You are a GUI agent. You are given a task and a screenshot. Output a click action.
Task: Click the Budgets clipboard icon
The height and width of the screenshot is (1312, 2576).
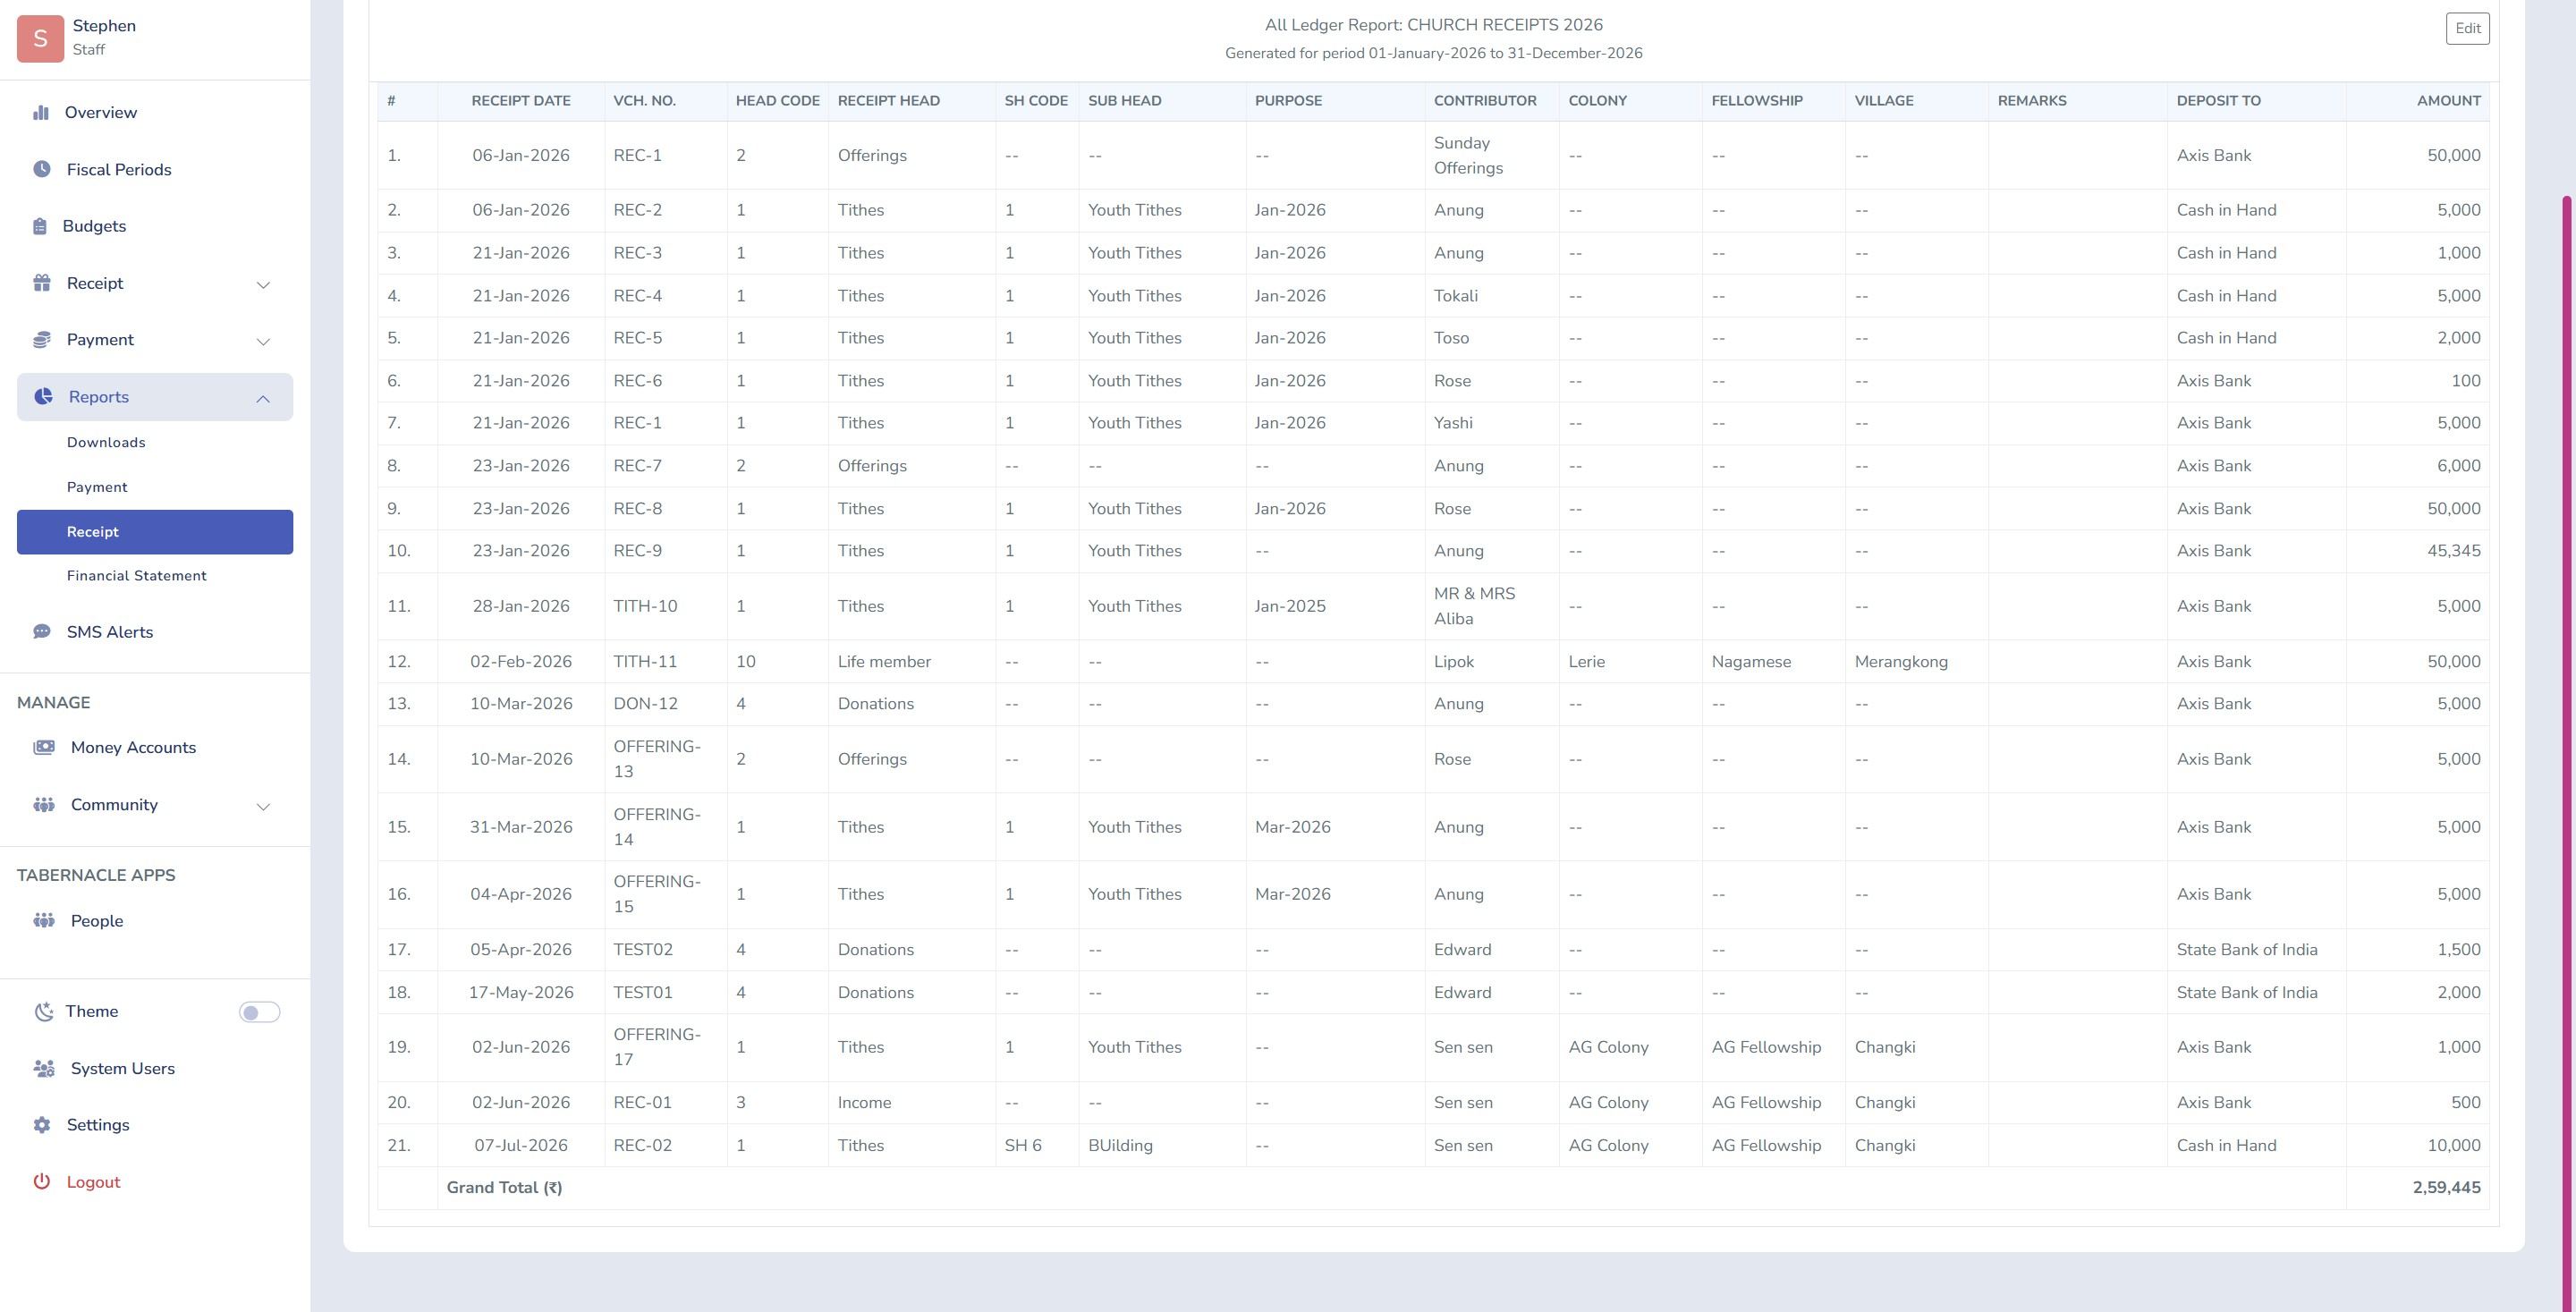point(40,226)
